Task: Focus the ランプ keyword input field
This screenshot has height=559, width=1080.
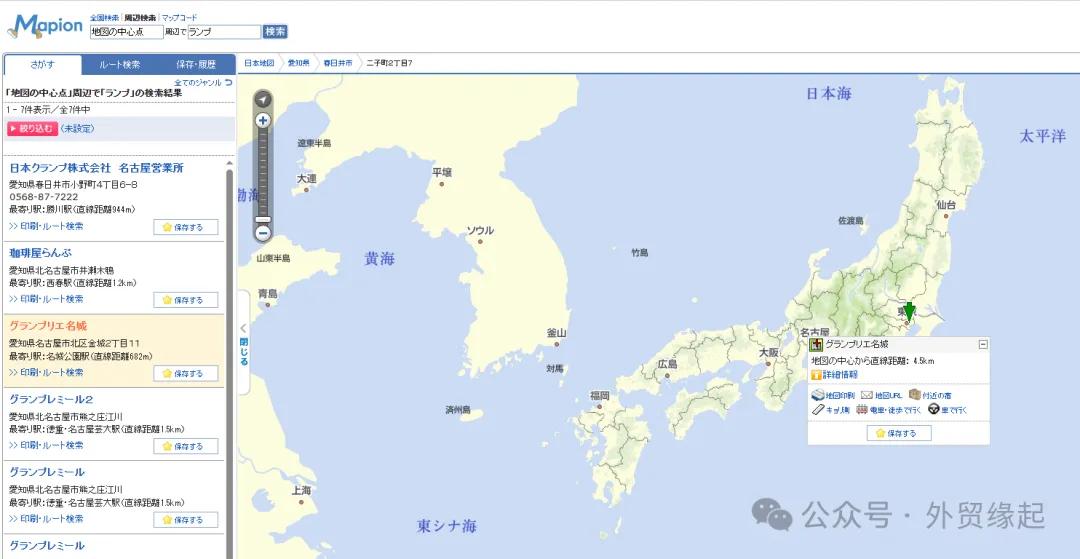Action: [225, 32]
